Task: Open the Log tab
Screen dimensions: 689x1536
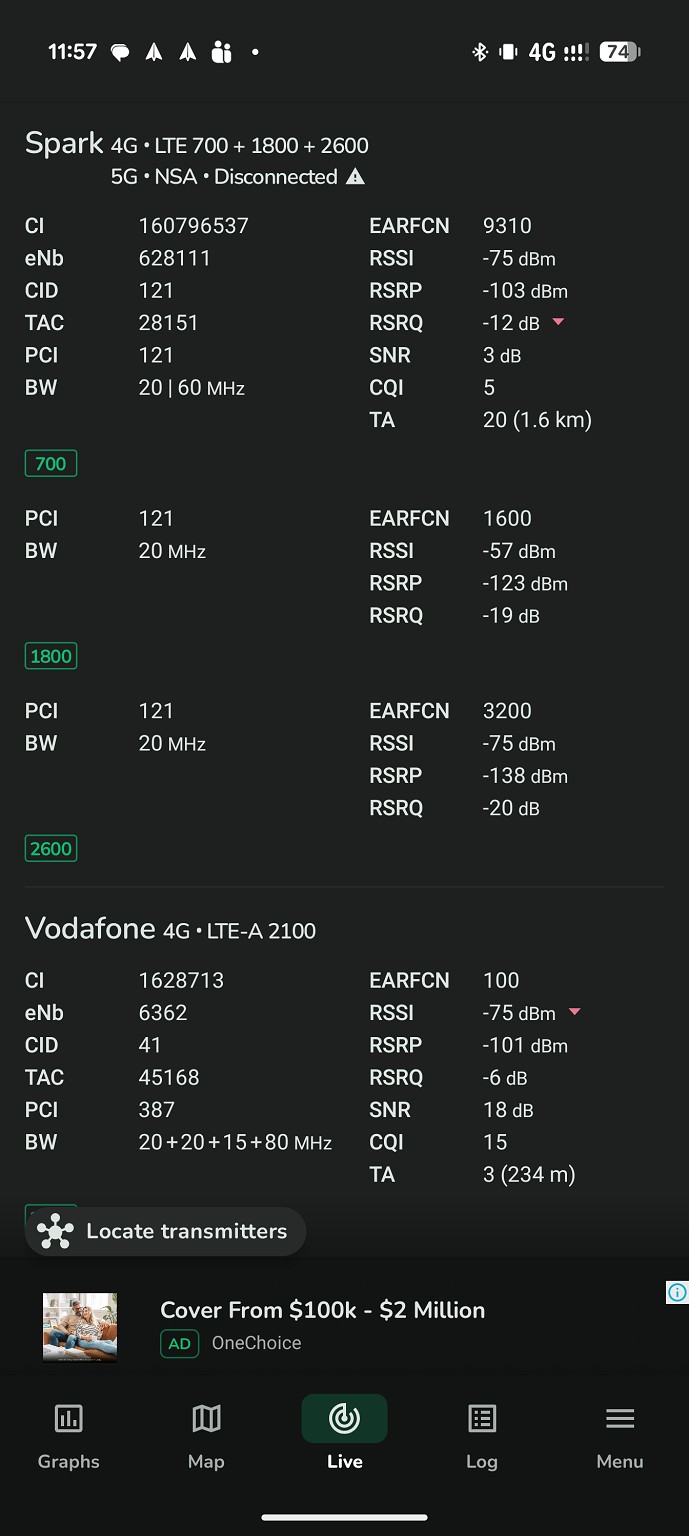Action: point(482,1434)
